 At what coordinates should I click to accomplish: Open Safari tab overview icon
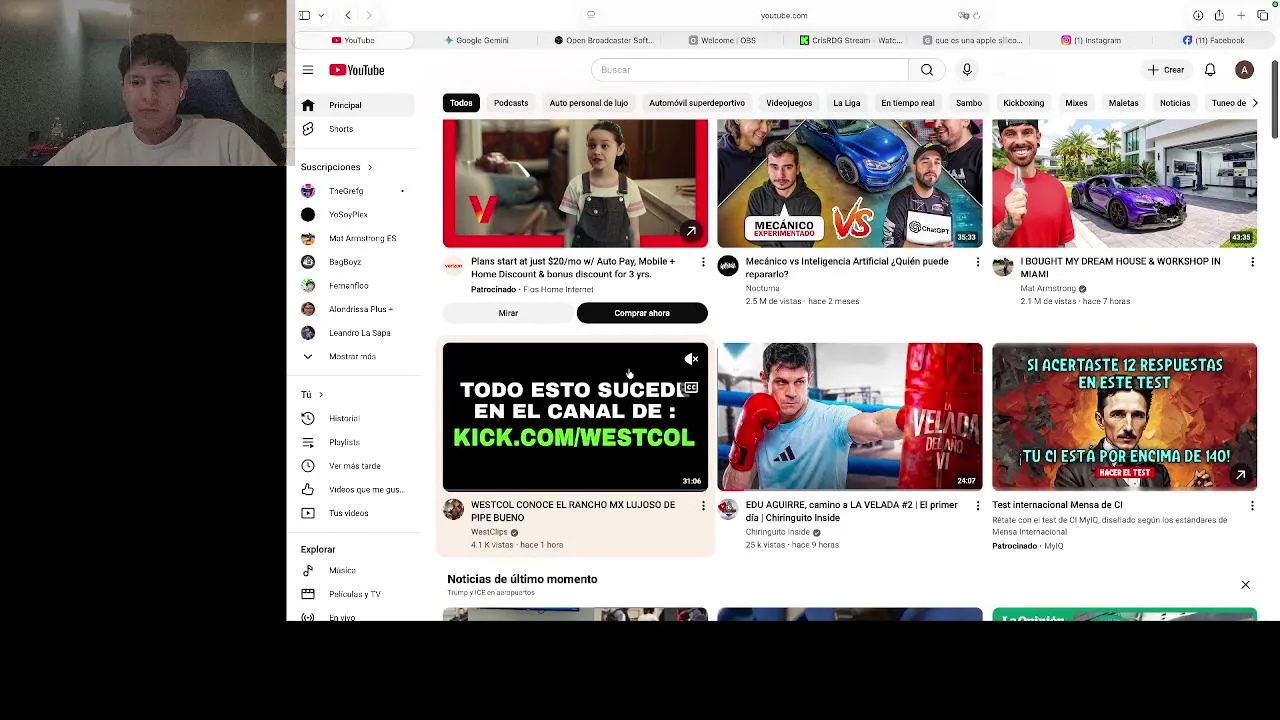1263,15
